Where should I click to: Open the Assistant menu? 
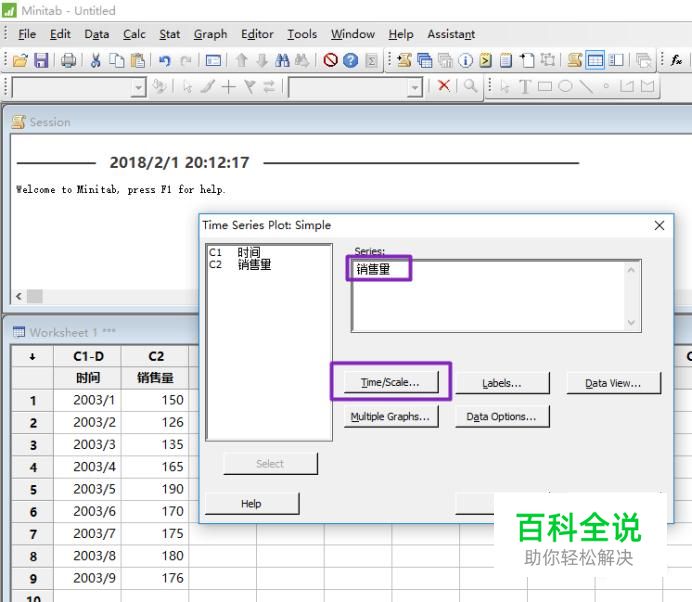(451, 34)
